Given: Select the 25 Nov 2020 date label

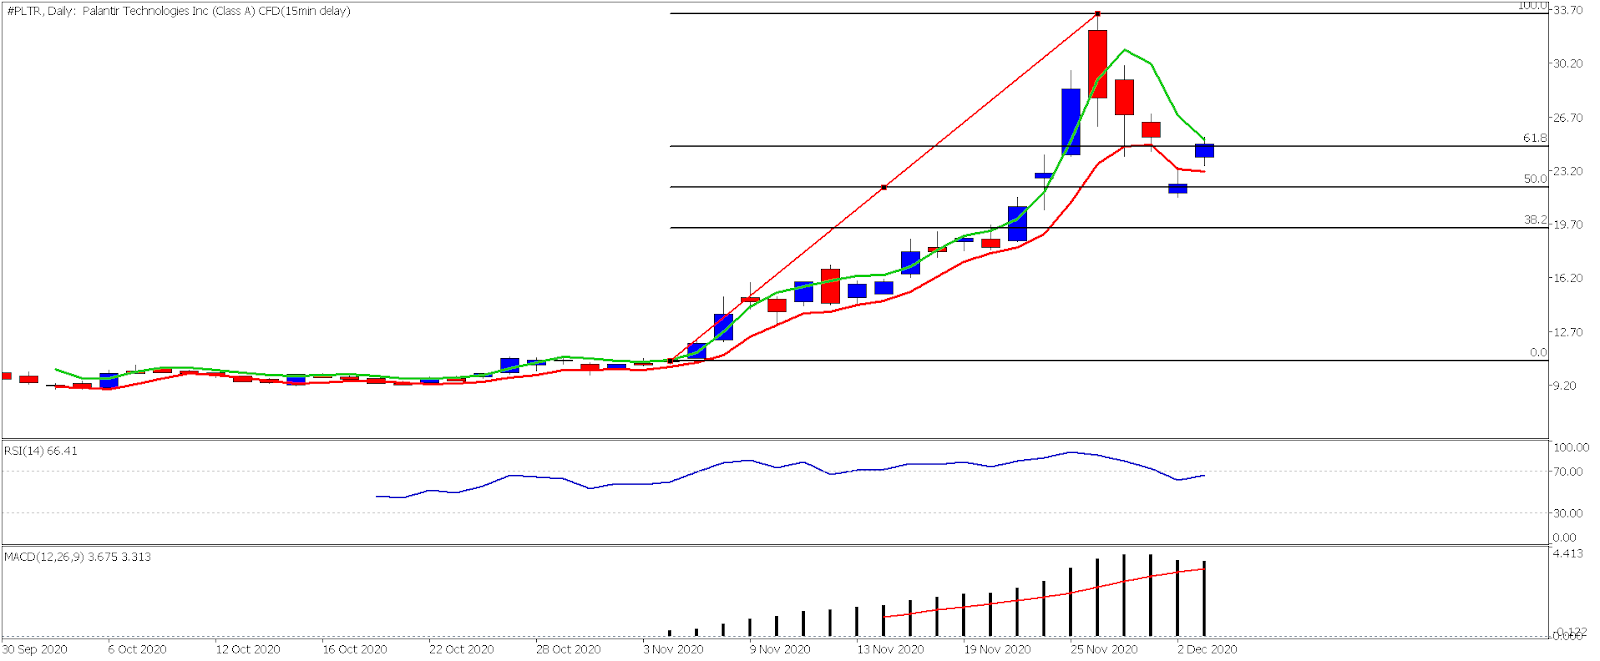Looking at the screenshot, I should [1104, 649].
